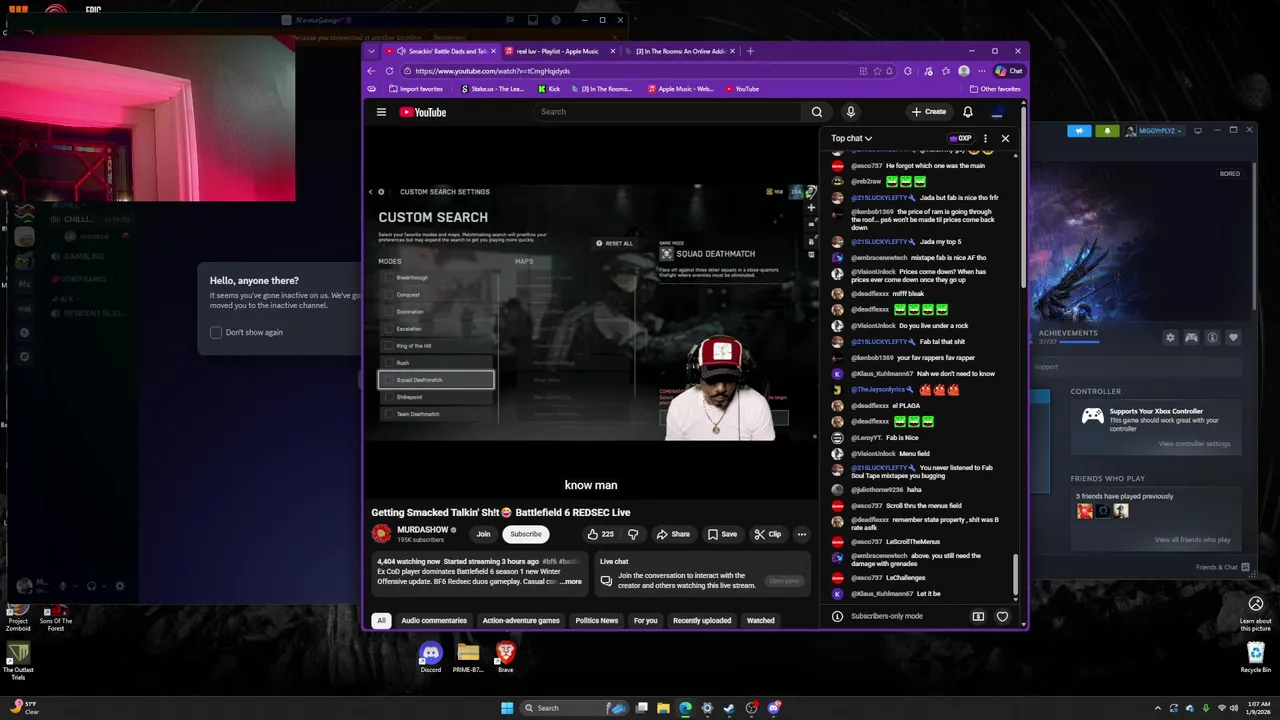Click the Windows Start button
This screenshot has height=720, width=1280.
coord(507,708)
